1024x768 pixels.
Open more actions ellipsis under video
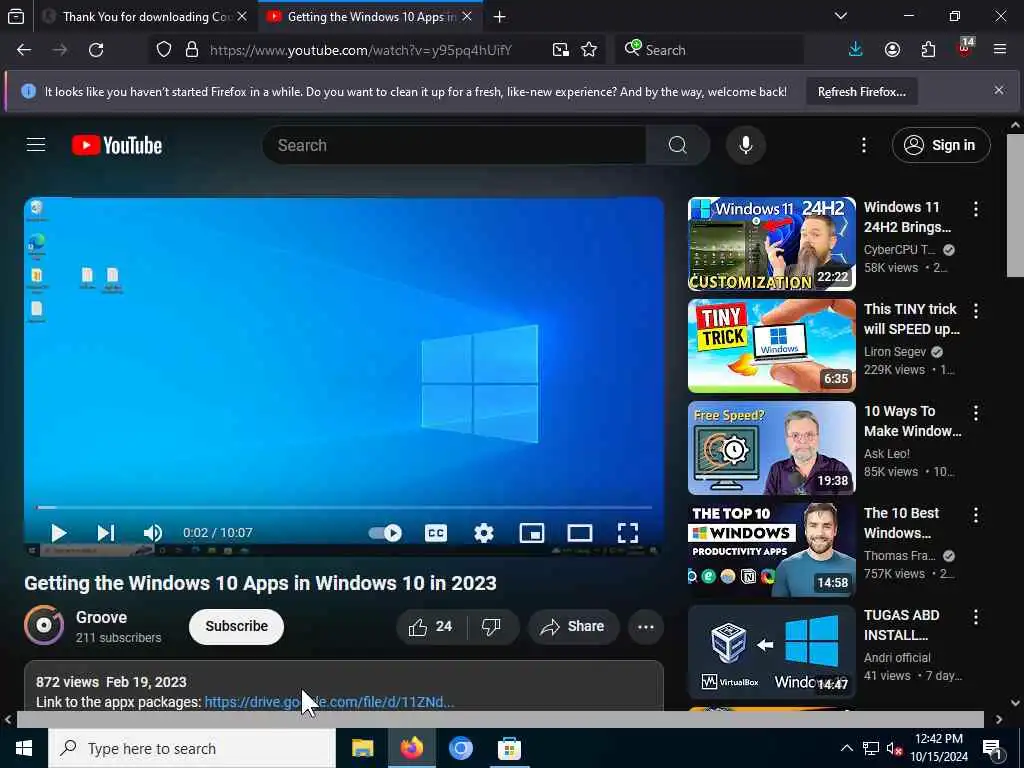[x=646, y=627]
